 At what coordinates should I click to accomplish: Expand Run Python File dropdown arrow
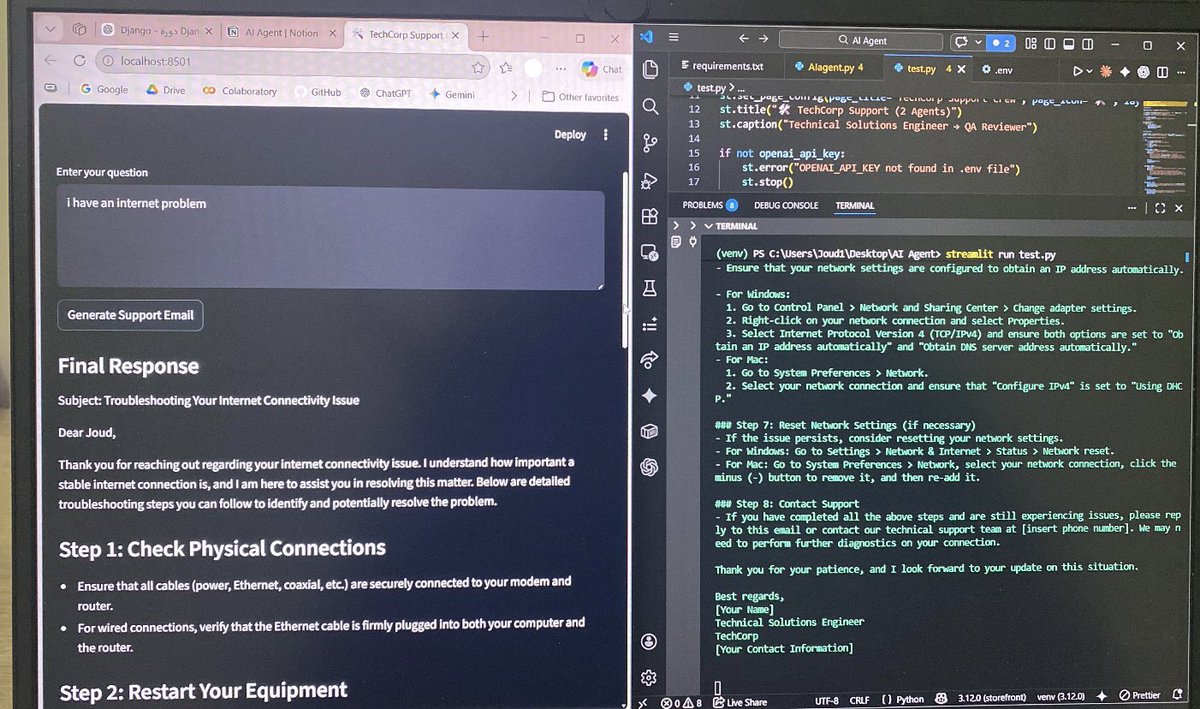click(x=1089, y=71)
